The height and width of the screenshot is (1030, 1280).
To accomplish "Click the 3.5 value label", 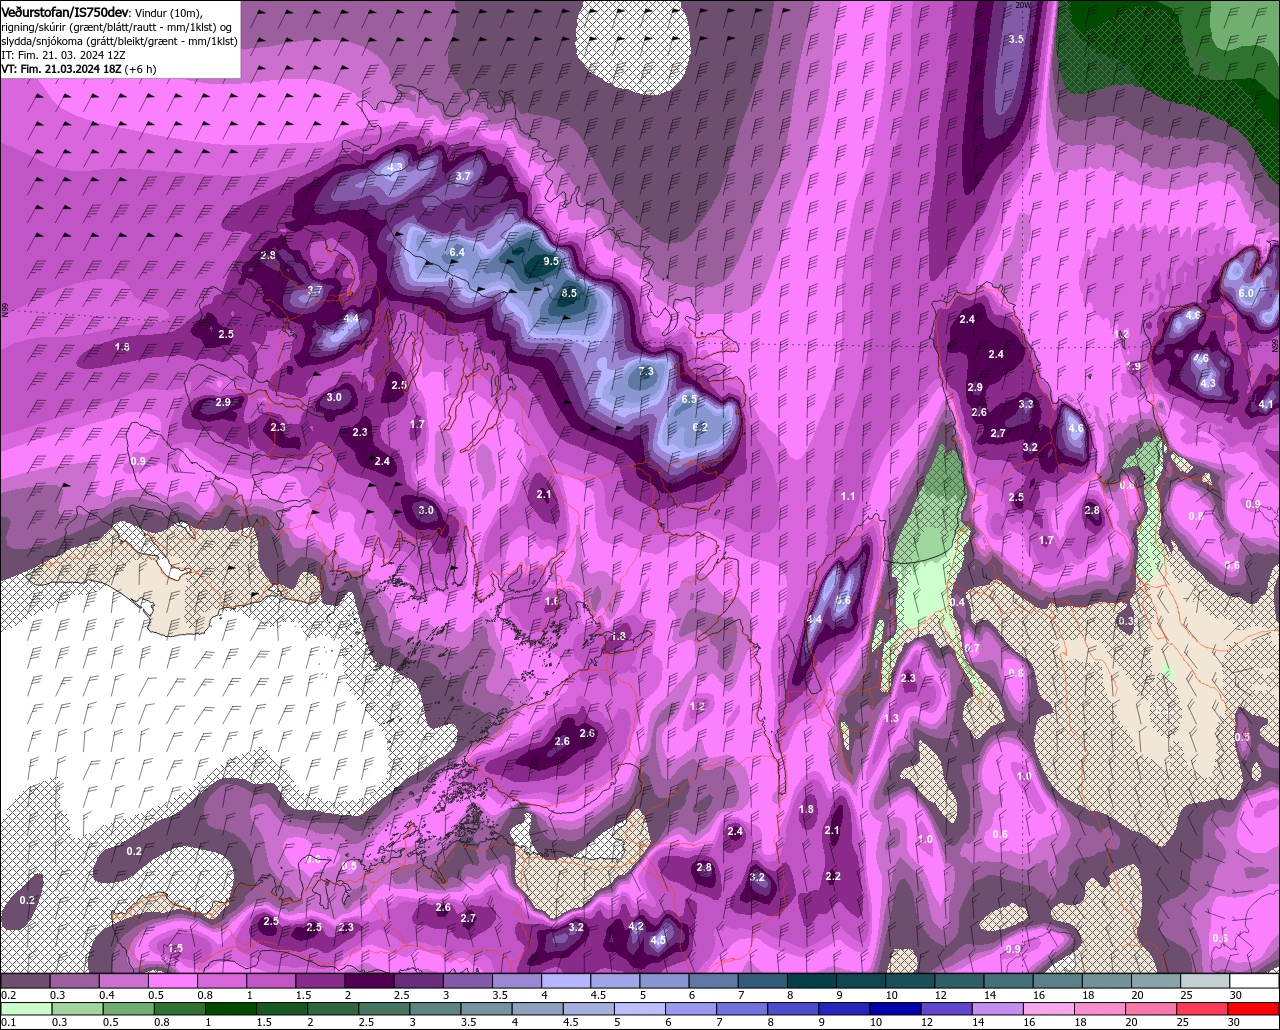I will (1016, 39).
